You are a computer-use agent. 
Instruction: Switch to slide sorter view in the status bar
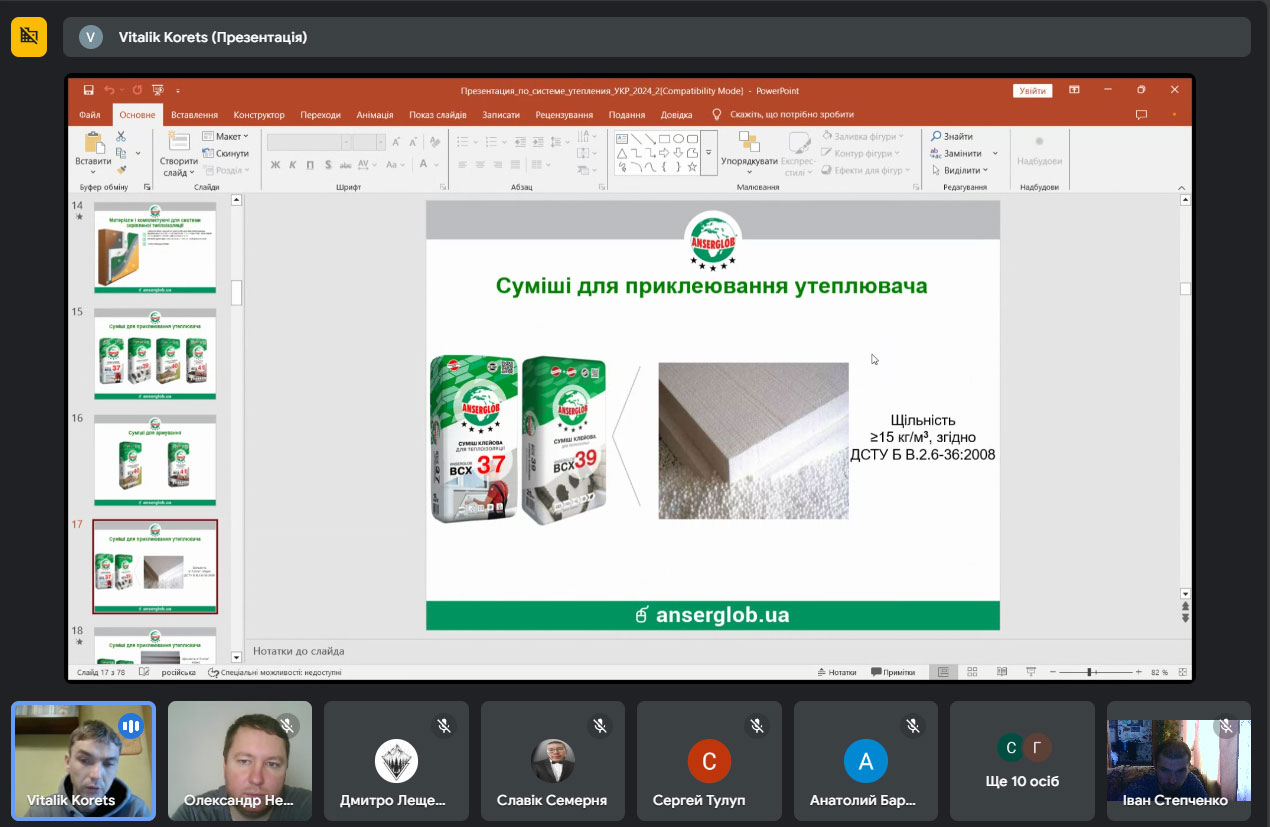point(971,672)
